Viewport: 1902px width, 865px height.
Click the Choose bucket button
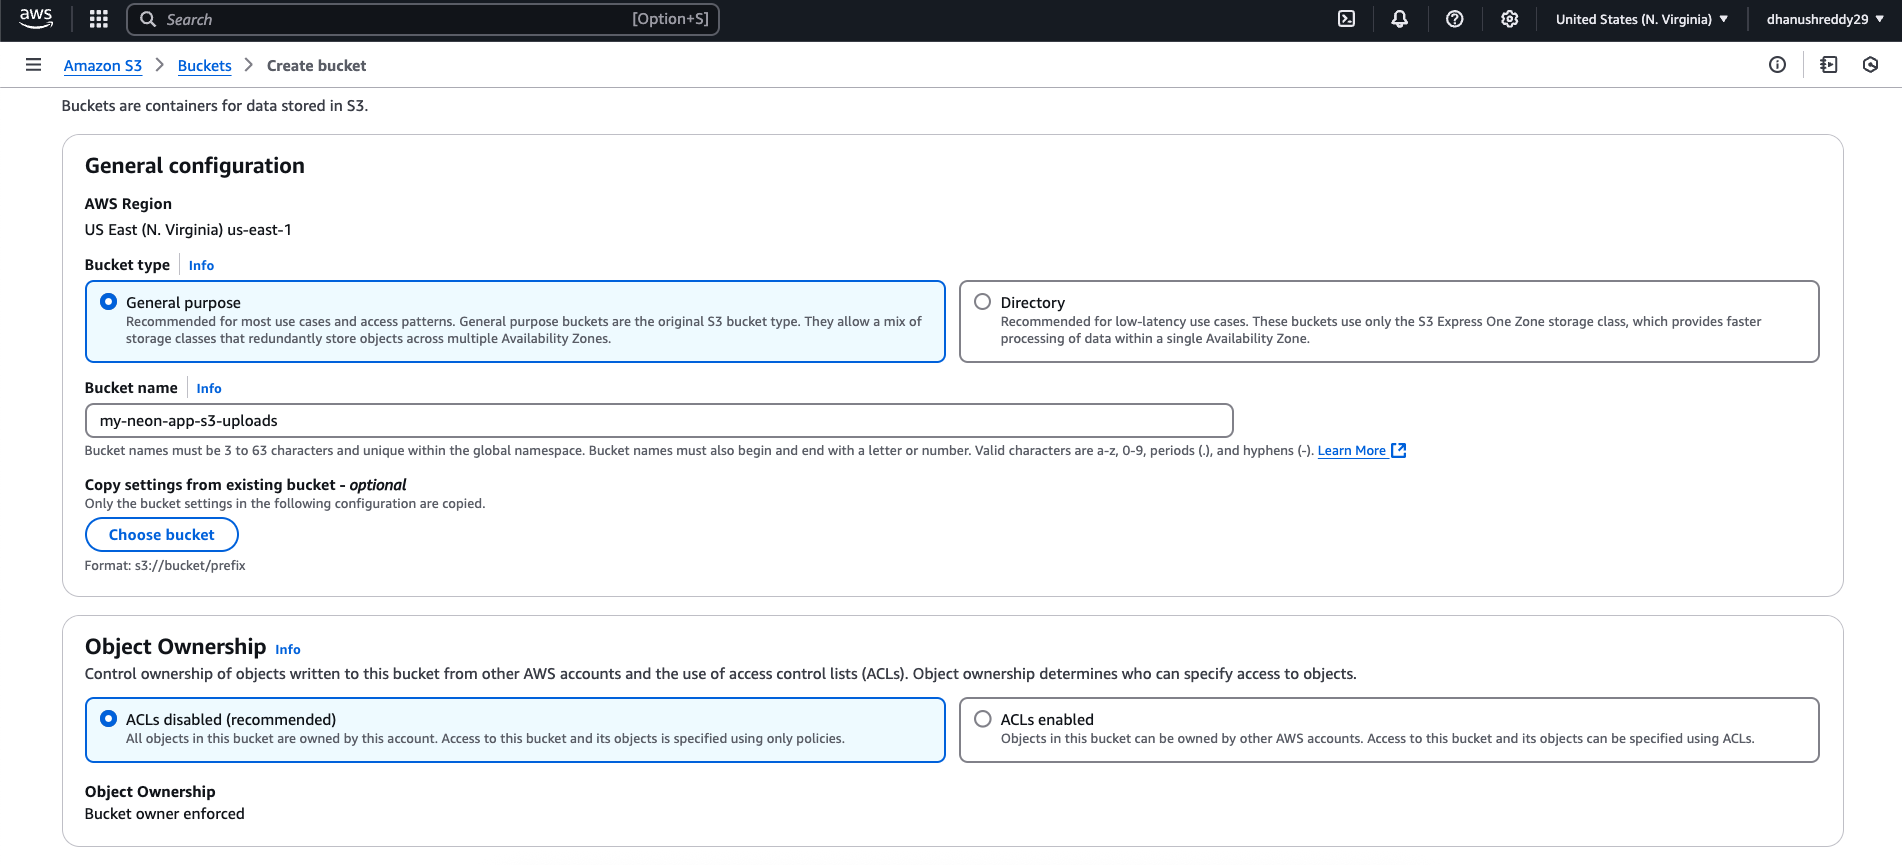click(x=162, y=535)
